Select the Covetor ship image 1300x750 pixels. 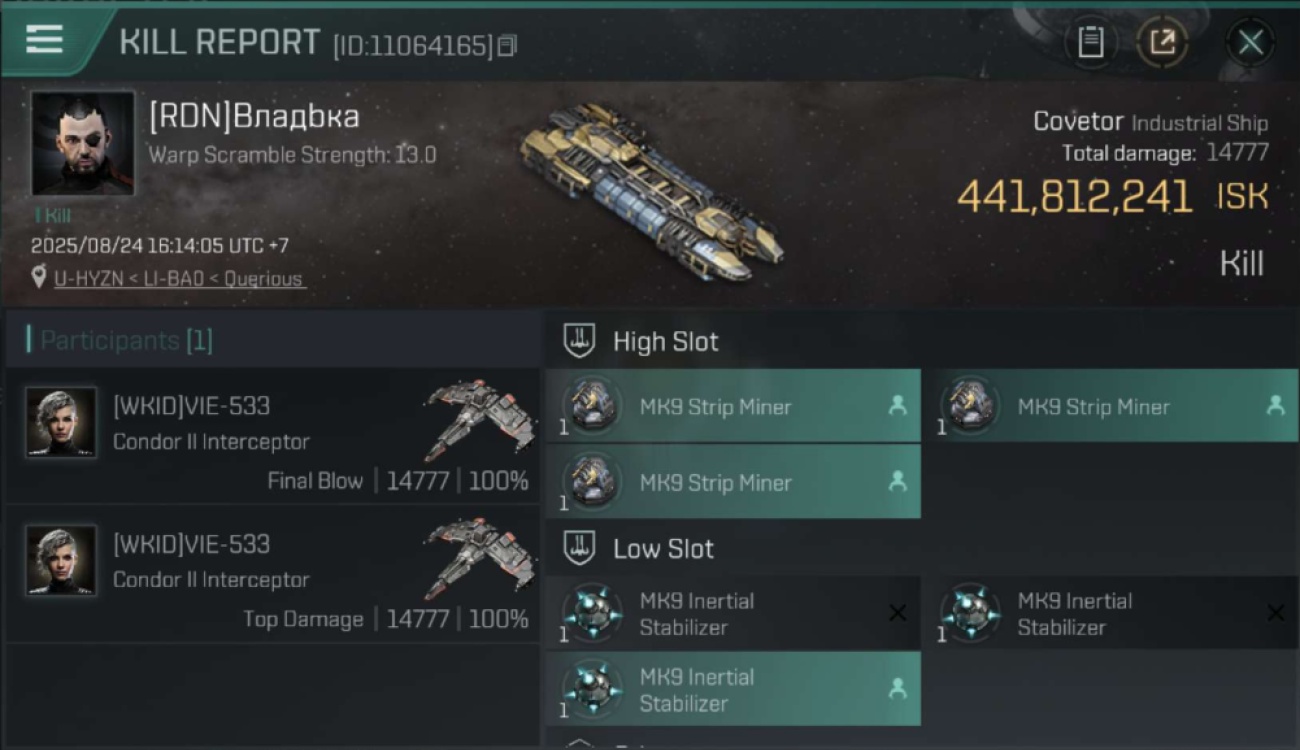click(x=651, y=190)
